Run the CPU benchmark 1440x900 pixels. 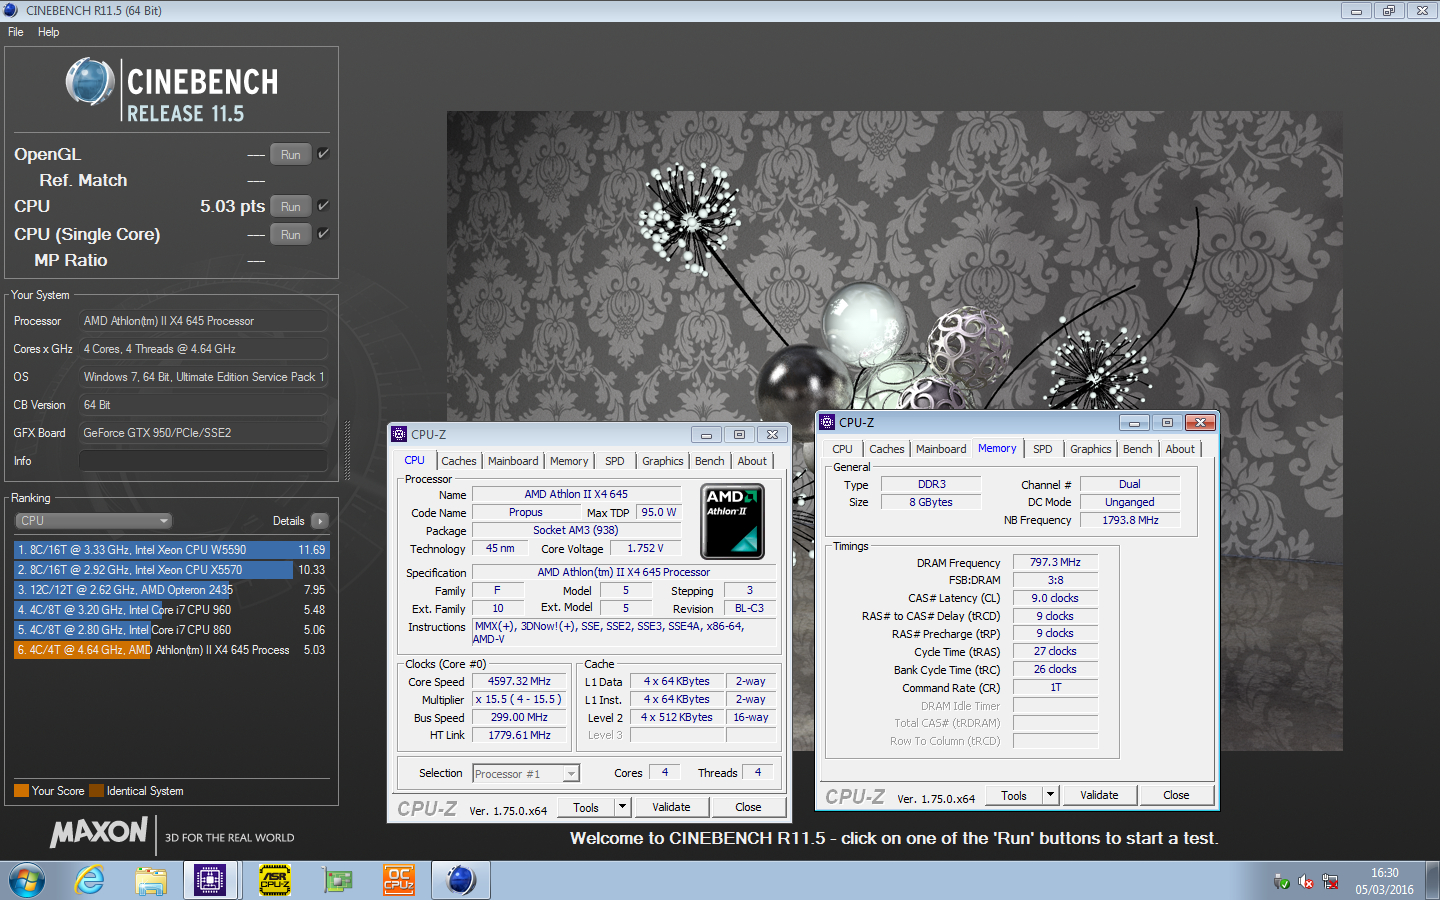(291, 206)
